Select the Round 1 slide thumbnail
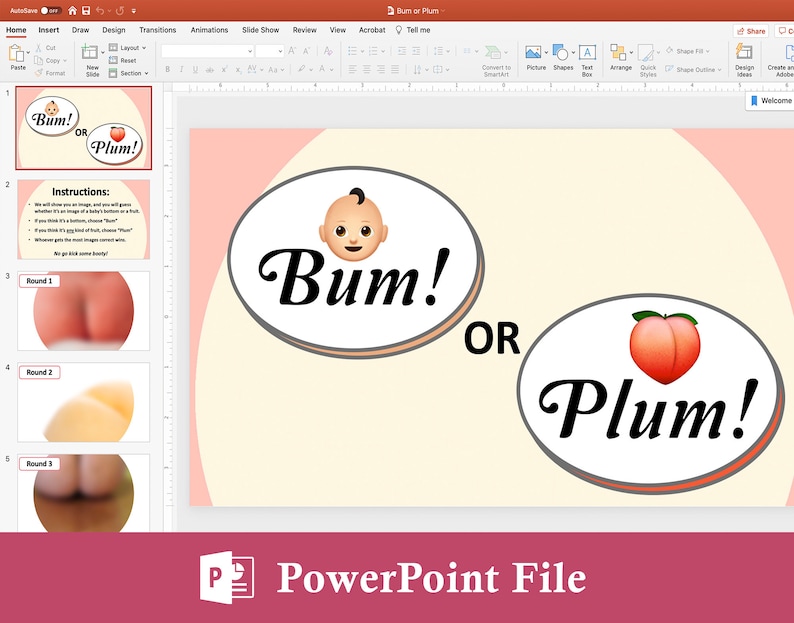 click(84, 310)
